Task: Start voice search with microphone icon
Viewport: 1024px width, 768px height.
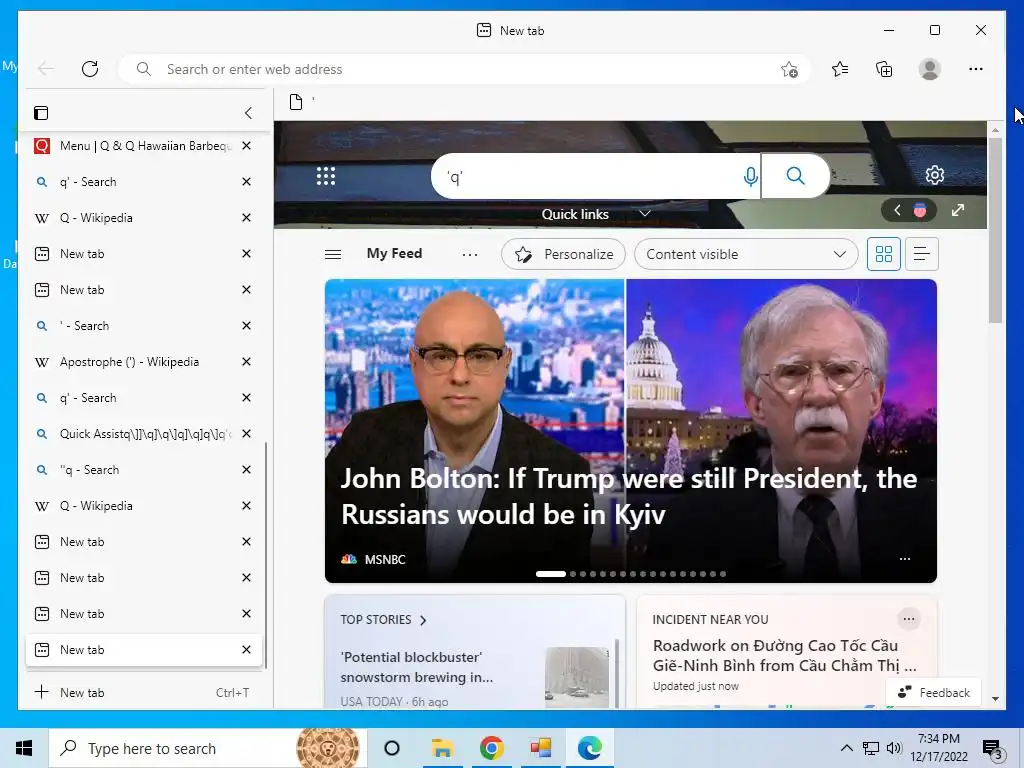Action: pyautogui.click(x=750, y=176)
